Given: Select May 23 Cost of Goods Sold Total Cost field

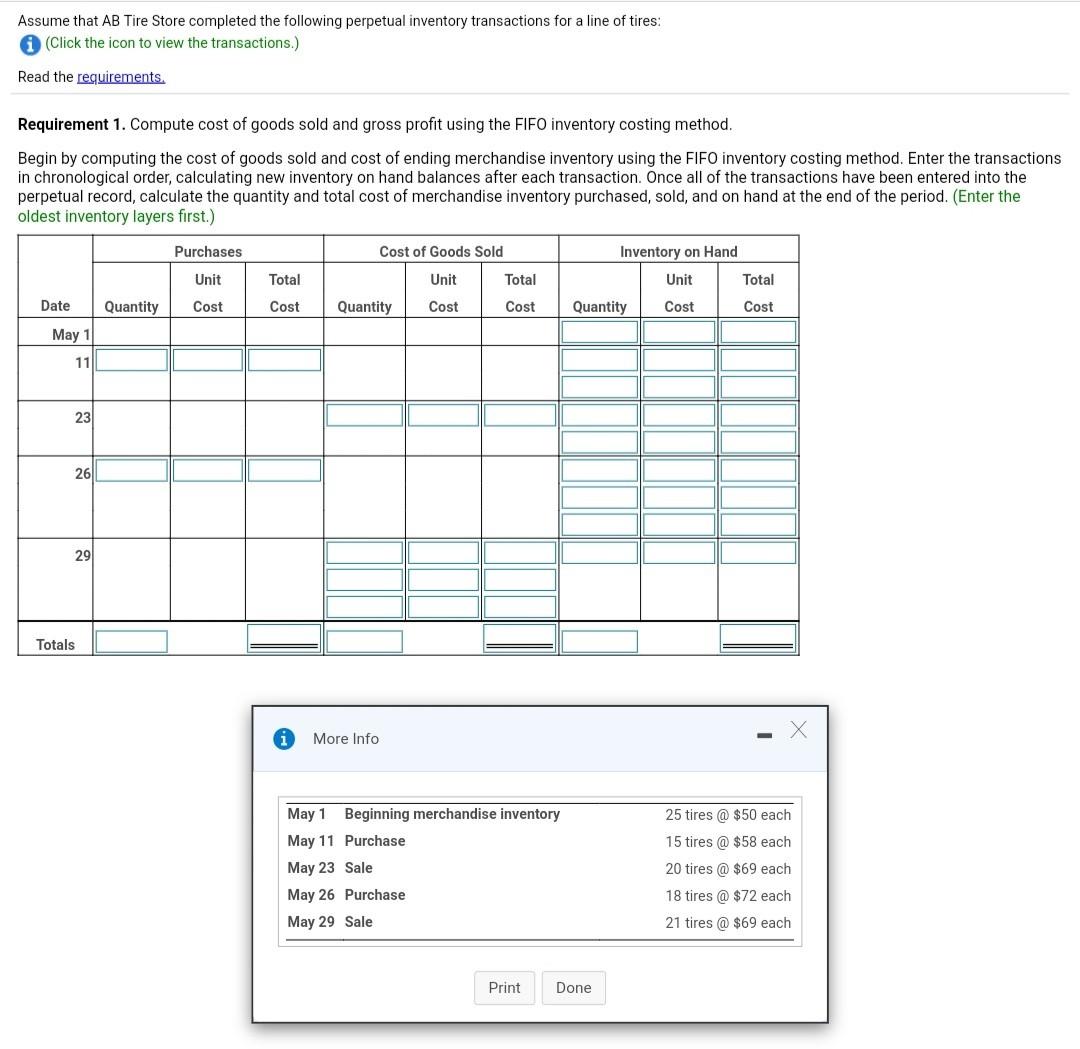Looking at the screenshot, I should point(519,415).
